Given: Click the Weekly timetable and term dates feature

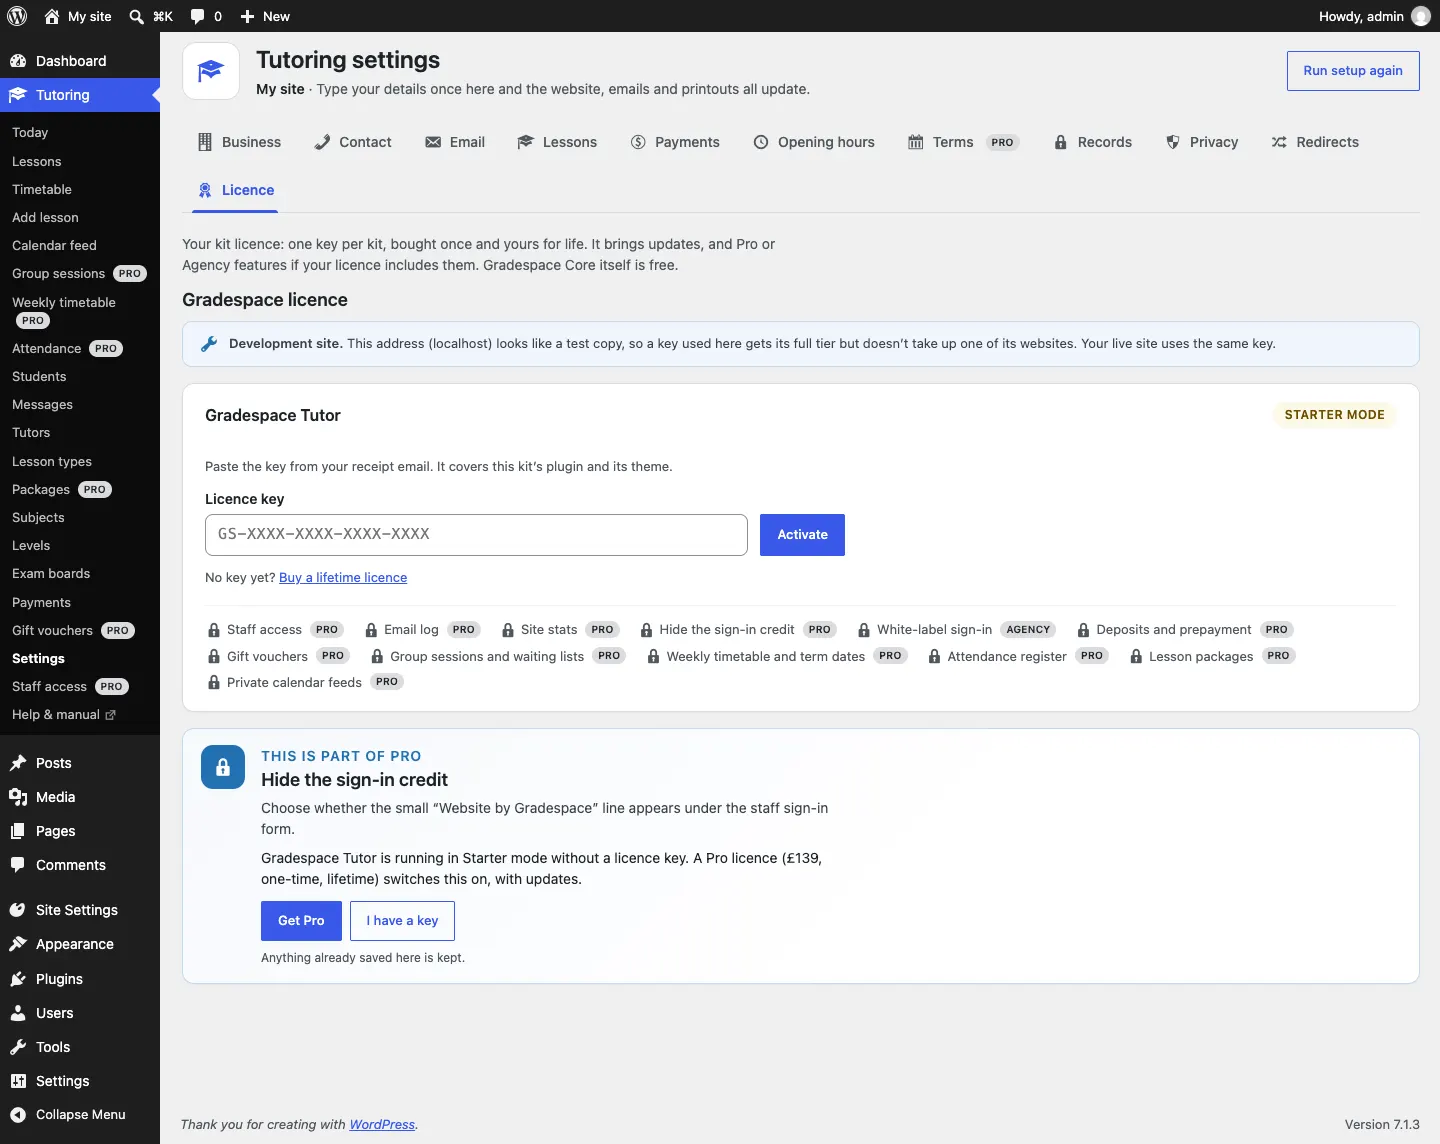Looking at the screenshot, I should (x=777, y=656).
